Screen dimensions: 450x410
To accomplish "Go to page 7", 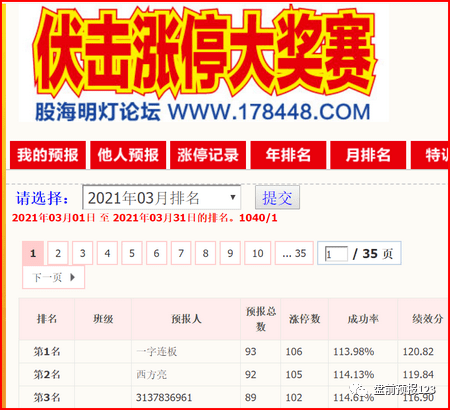I will [181, 253].
